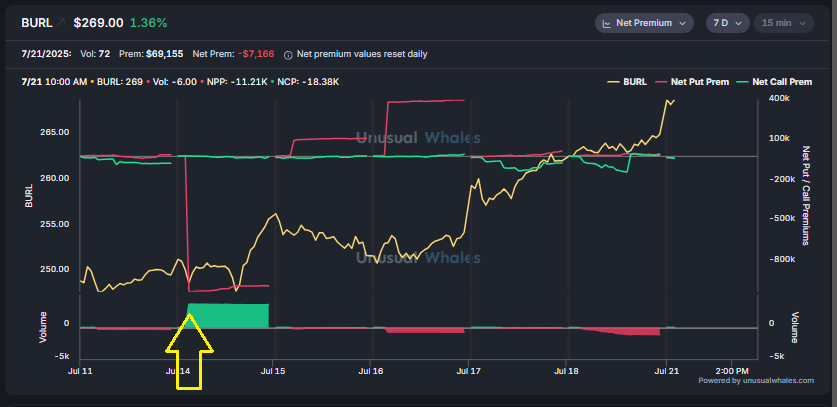Screen dimensions: 837x407
Task: Click the Jul 17 x-axis date label
Action: point(469,370)
